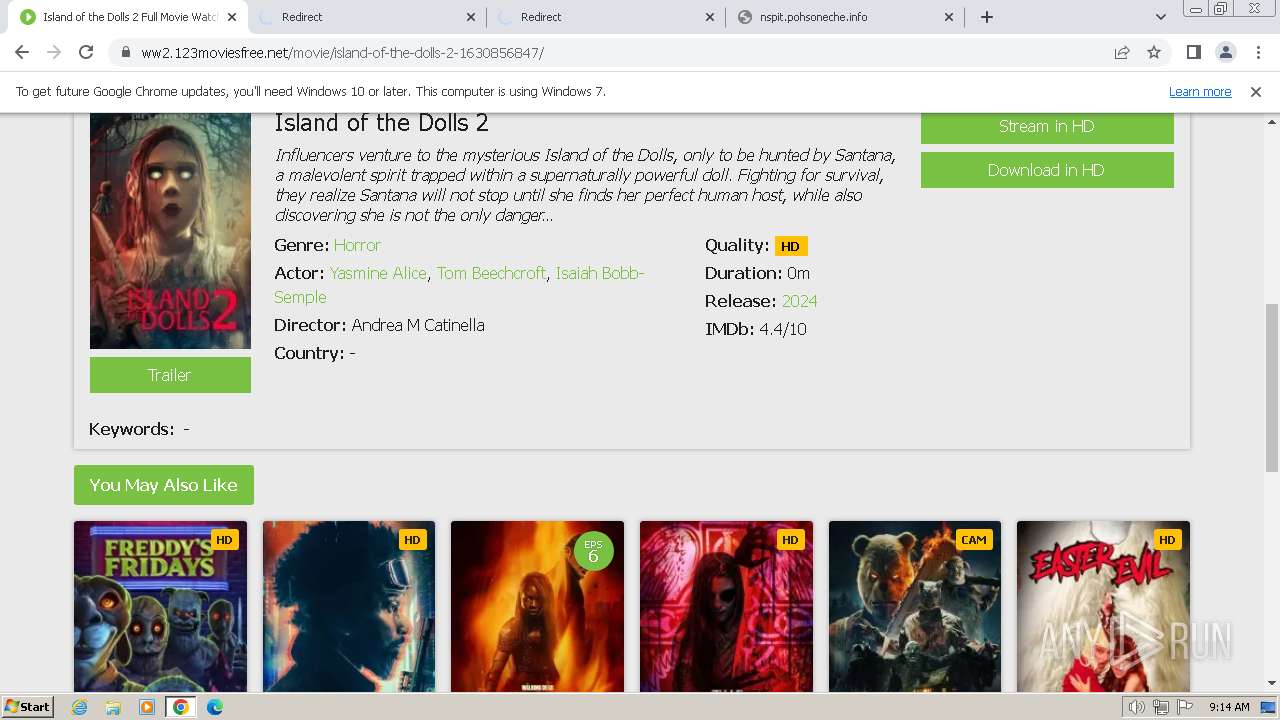Screen dimensions: 1280x720
Task: Expand the tab search chevron
Action: click(1160, 17)
